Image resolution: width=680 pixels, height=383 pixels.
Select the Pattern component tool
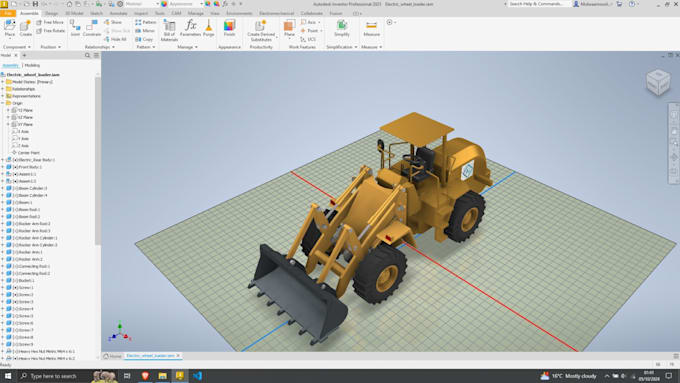pyautogui.click(x=145, y=22)
